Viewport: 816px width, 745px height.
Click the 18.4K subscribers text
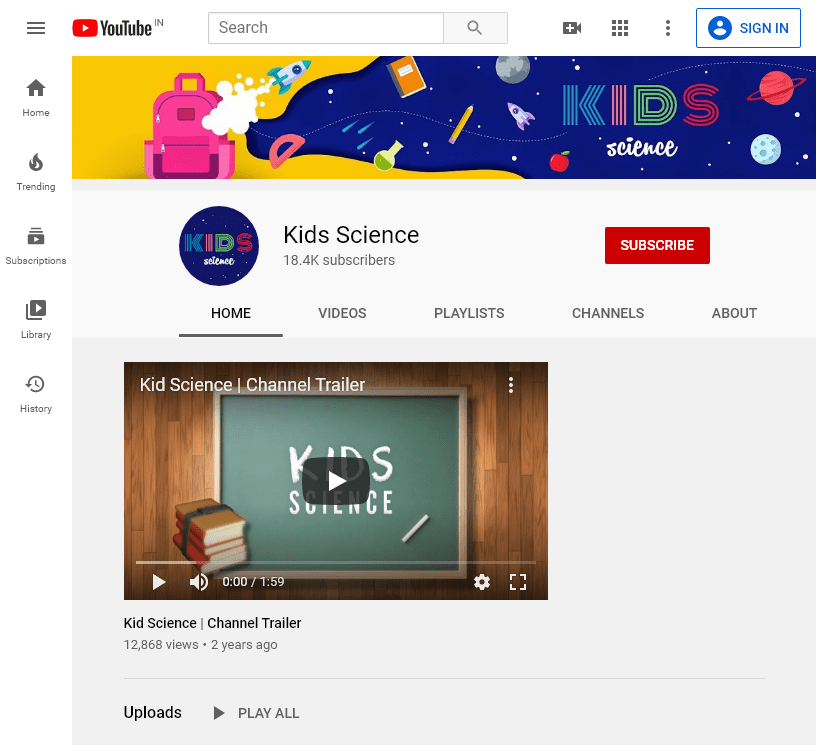click(x=339, y=260)
